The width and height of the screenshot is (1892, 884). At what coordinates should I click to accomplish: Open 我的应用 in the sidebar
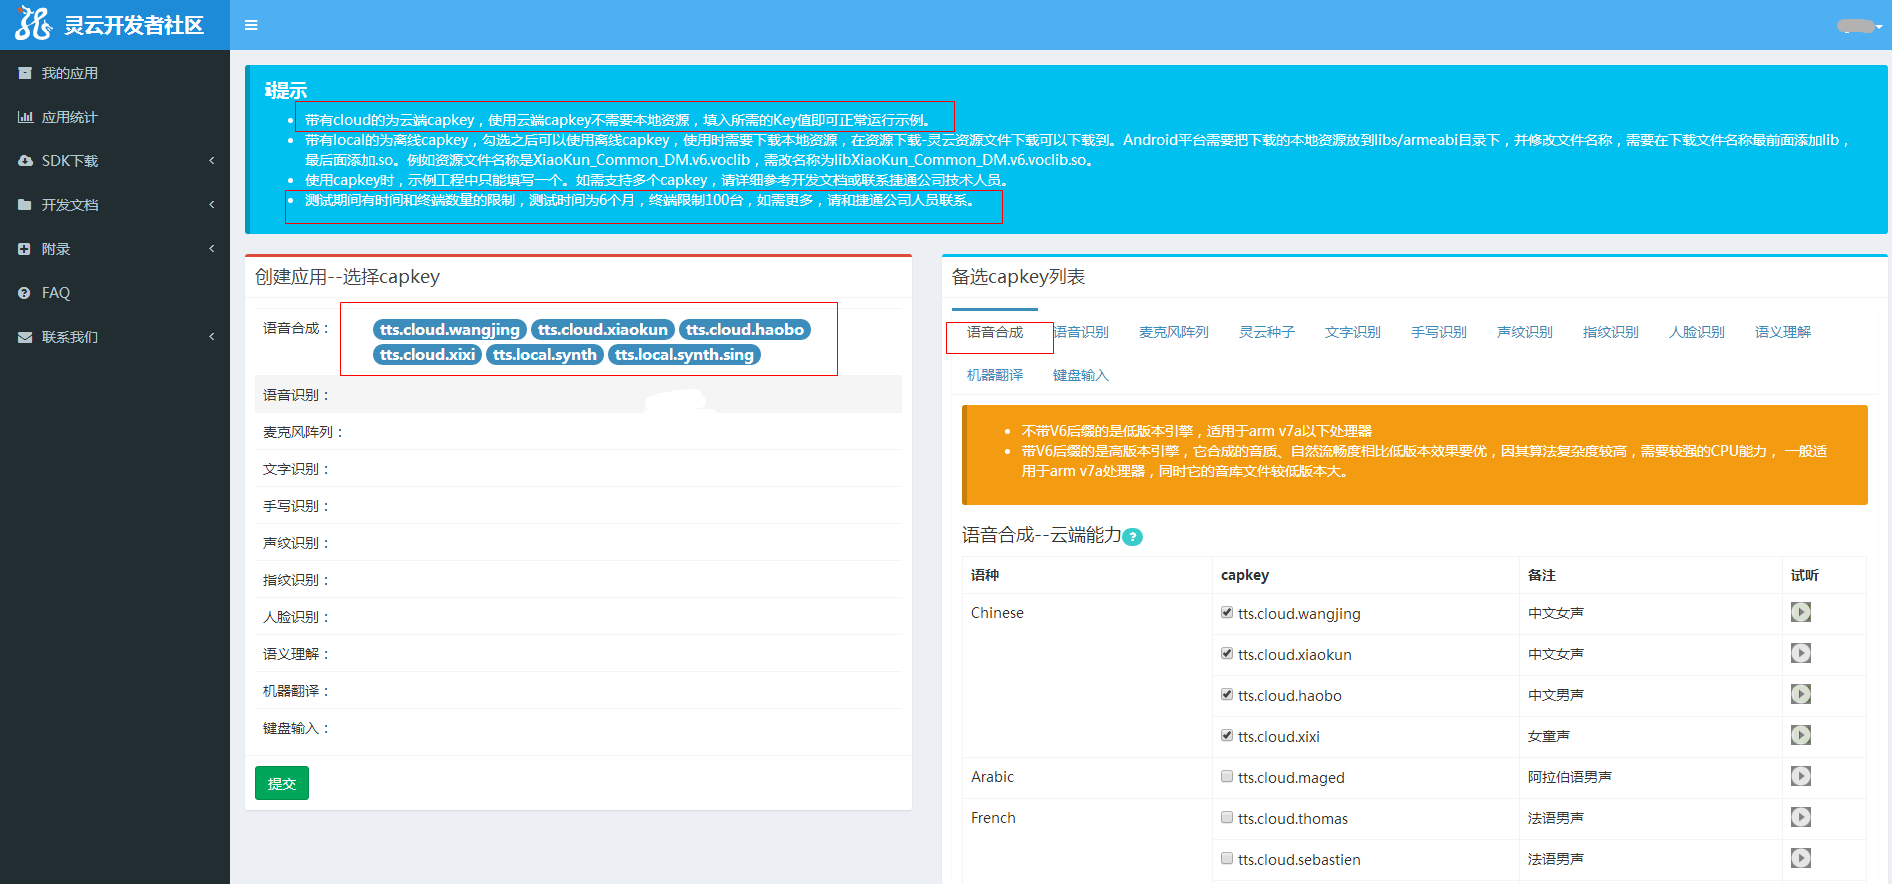point(115,73)
